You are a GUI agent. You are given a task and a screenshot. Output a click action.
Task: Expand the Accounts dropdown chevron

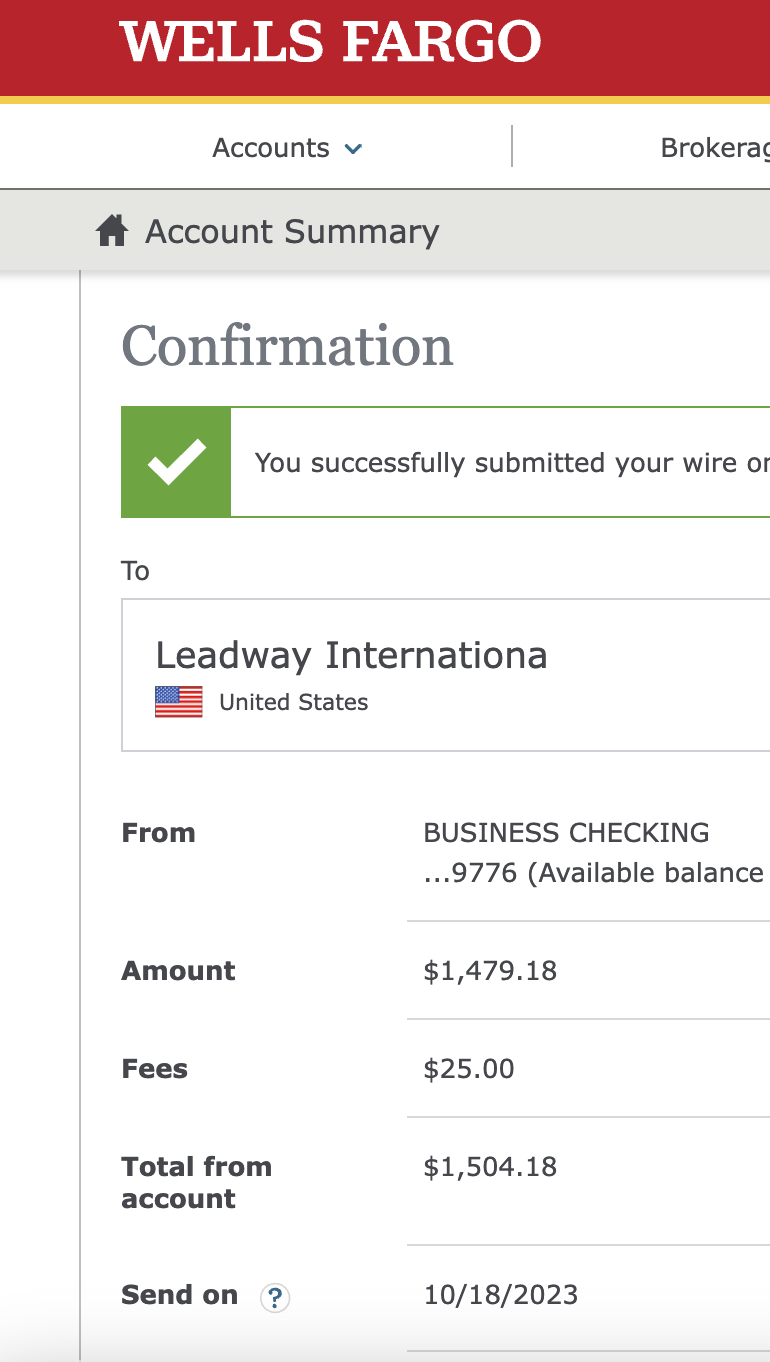tap(353, 149)
